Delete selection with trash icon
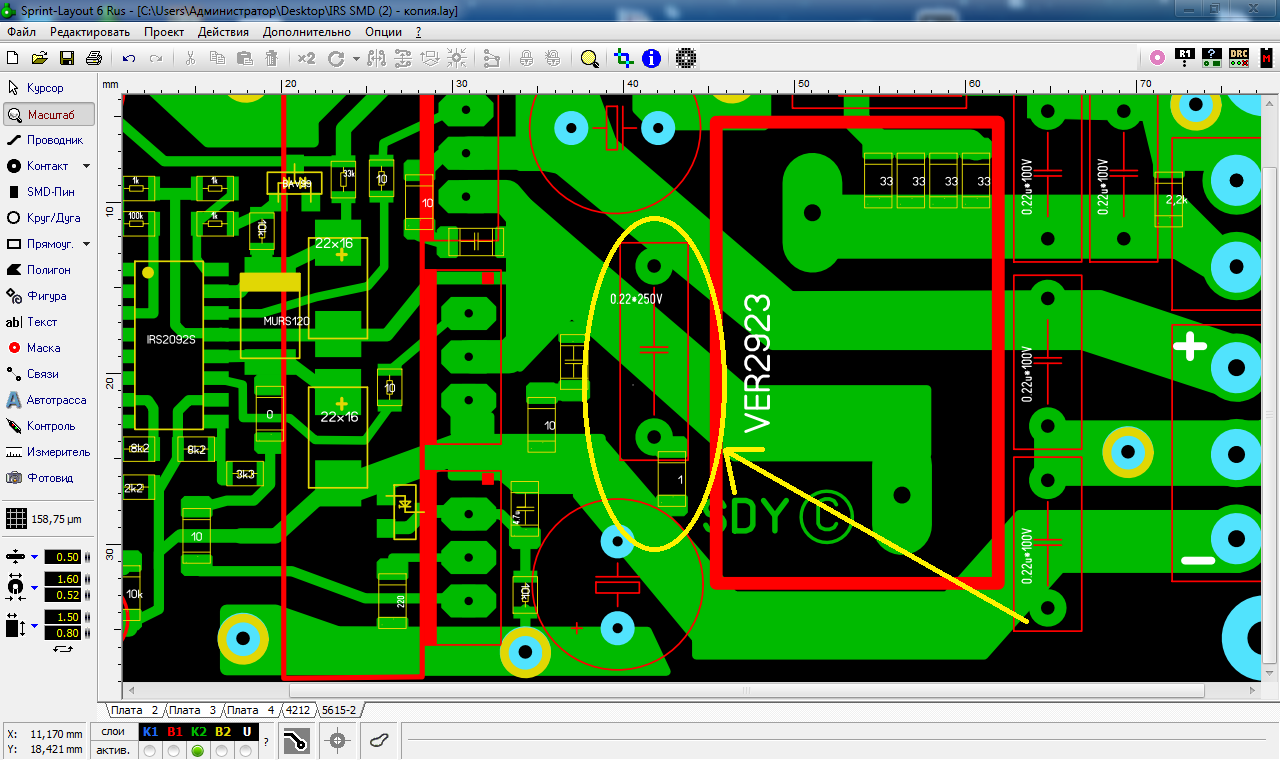The height and width of the screenshot is (760, 1280). coord(271,58)
